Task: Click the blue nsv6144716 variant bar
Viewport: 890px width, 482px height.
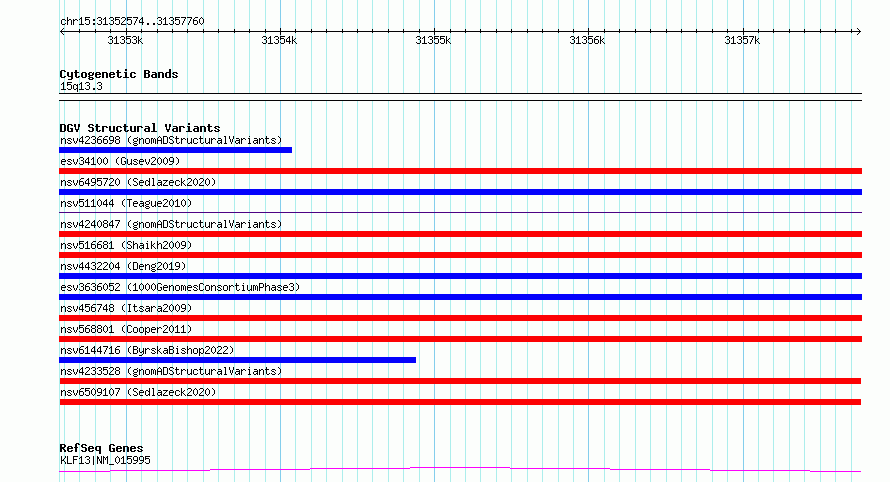Action: click(237, 360)
